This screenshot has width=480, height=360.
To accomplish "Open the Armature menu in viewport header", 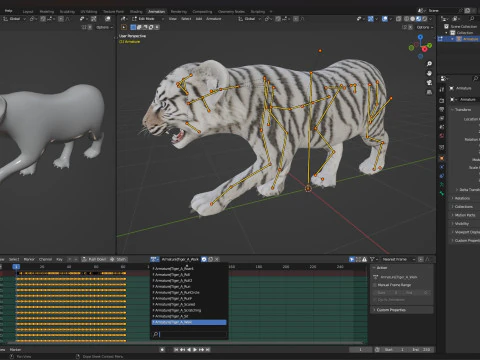I will coord(214,19).
